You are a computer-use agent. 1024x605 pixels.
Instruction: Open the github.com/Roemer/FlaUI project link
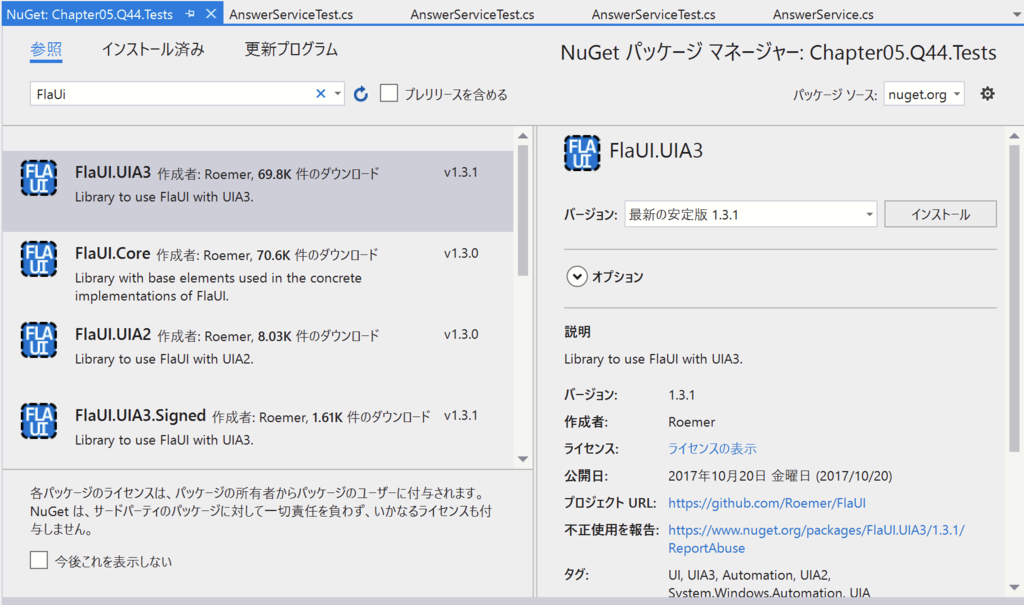767,503
